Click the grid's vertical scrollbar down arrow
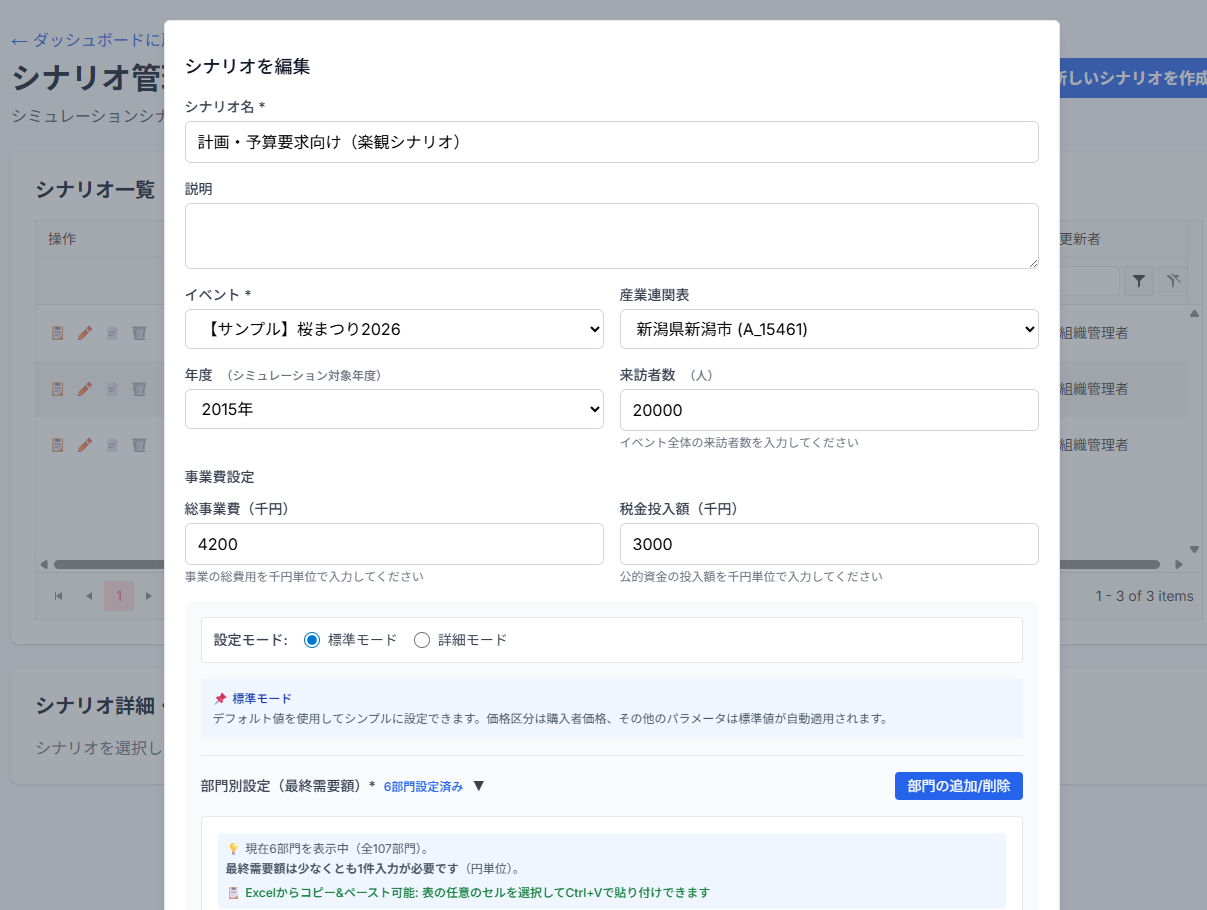The height and width of the screenshot is (910, 1207). point(1194,549)
